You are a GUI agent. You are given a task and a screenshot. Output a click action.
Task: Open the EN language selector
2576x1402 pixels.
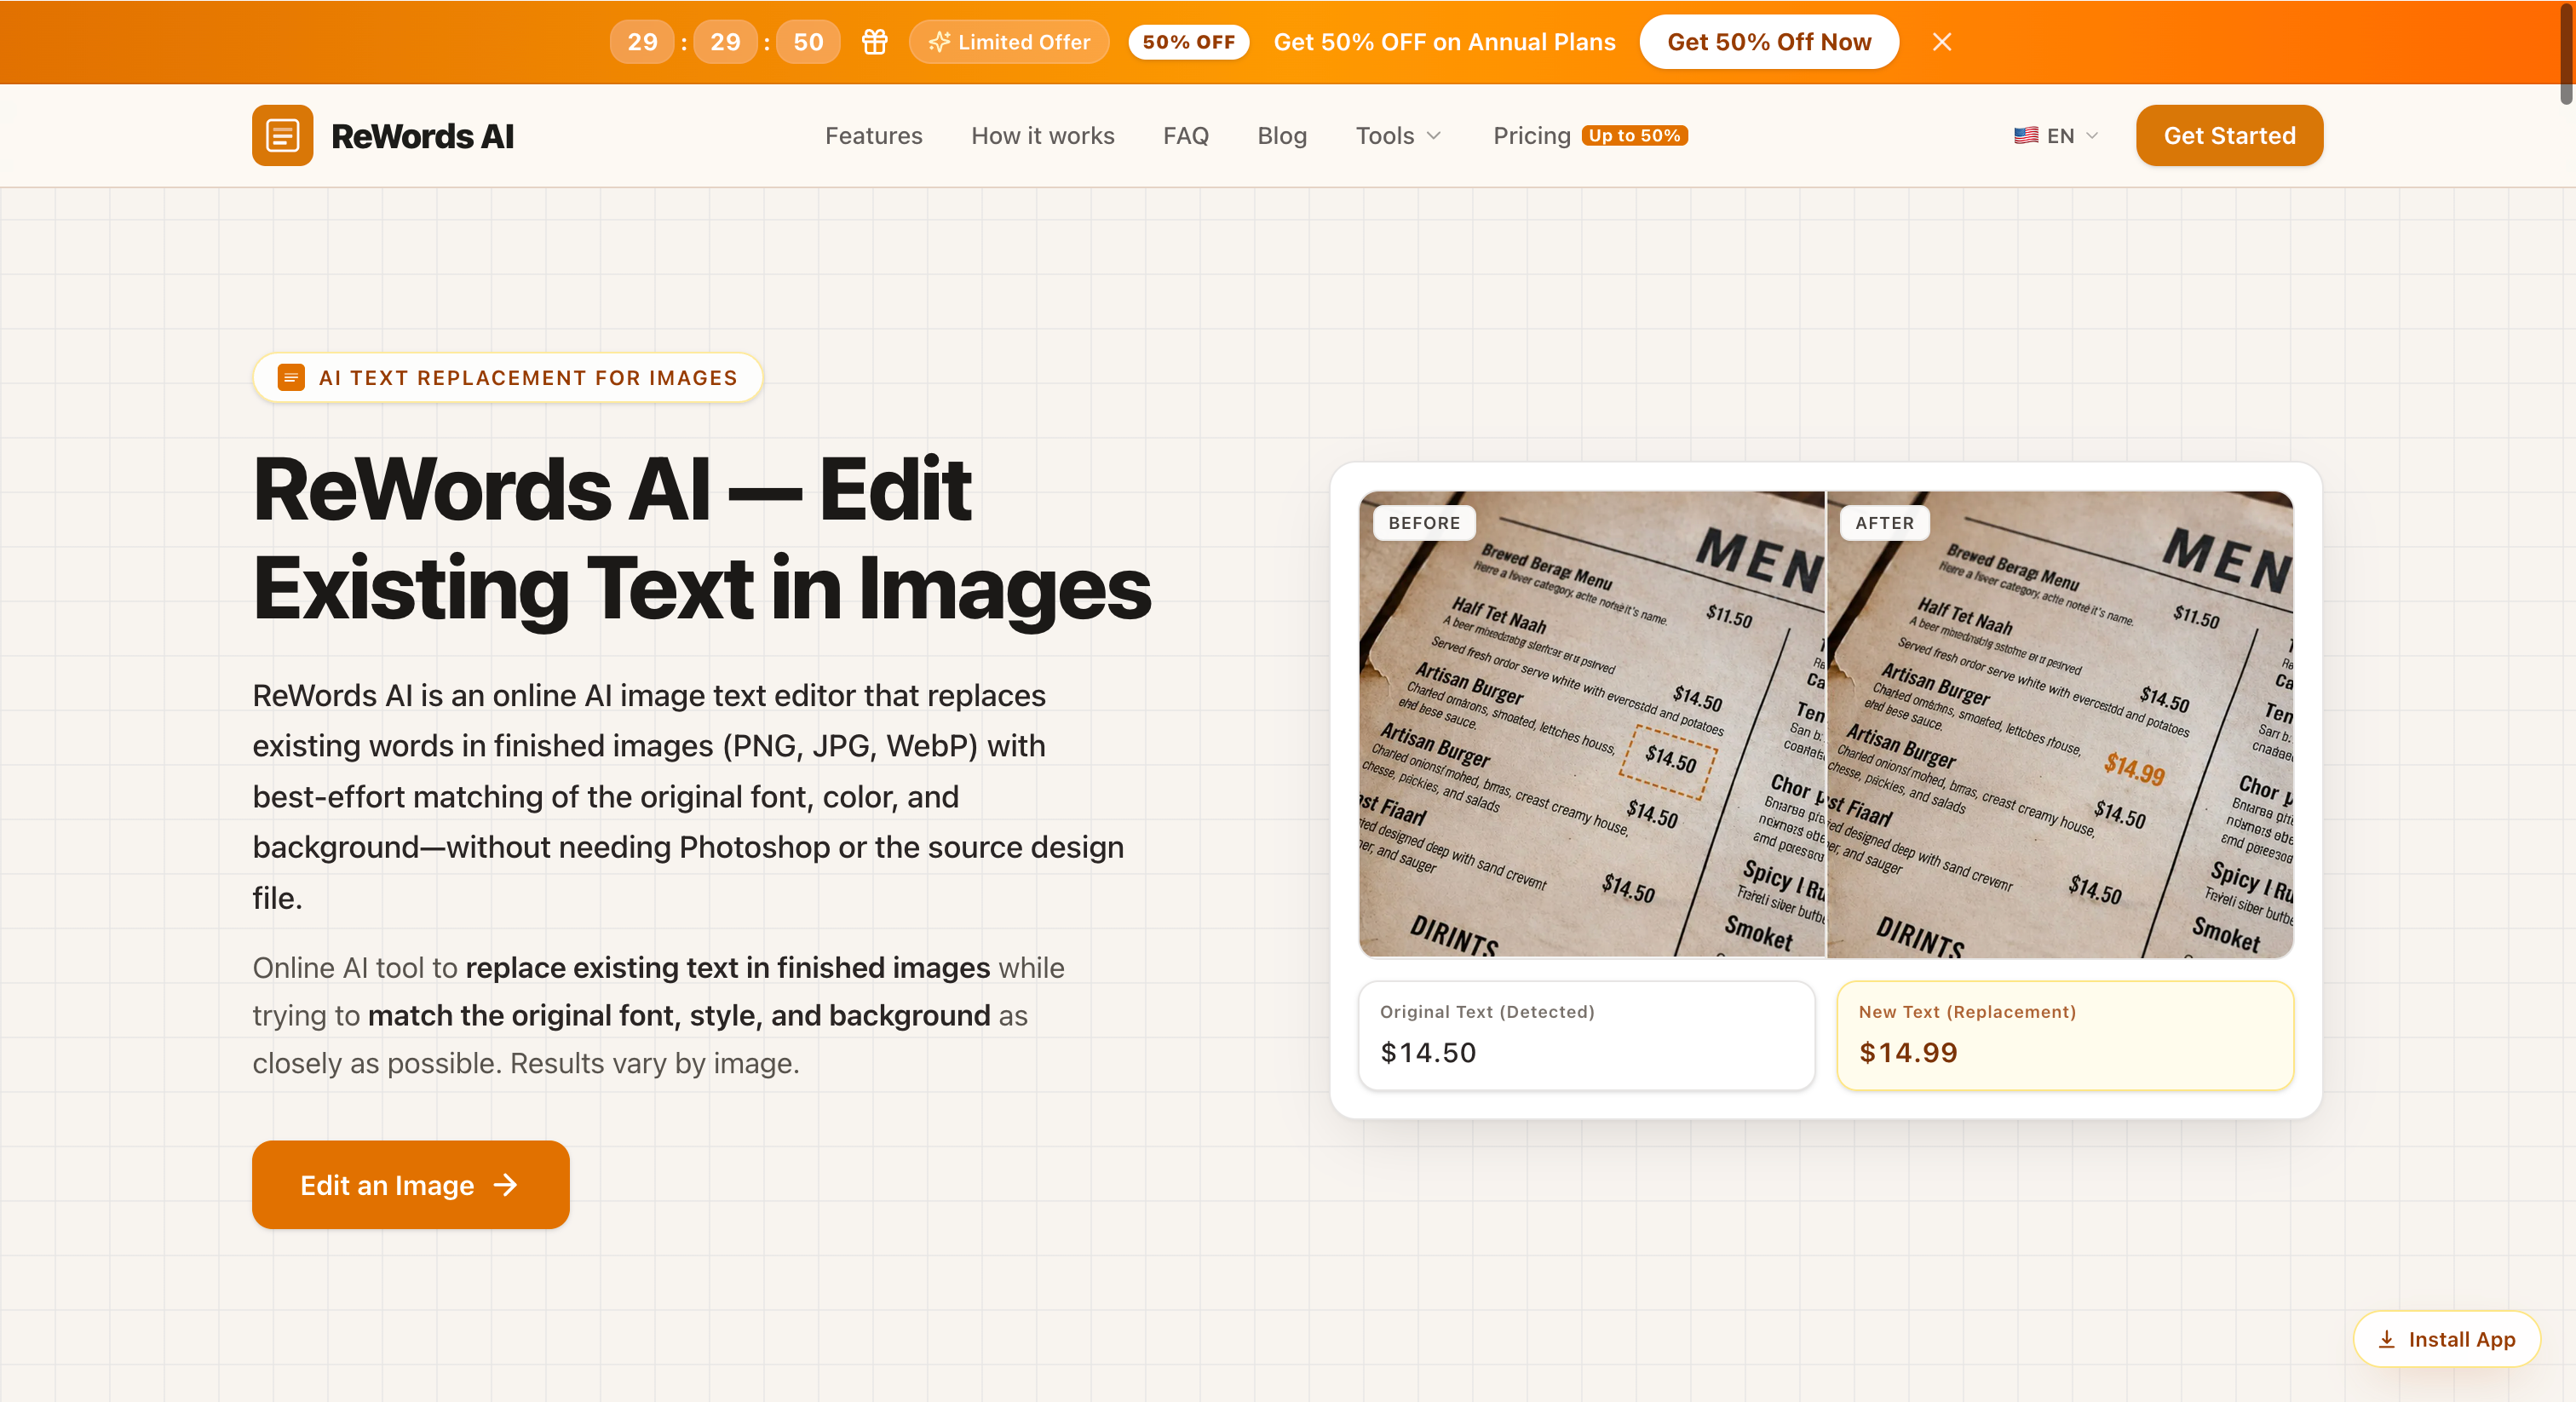tap(2056, 135)
